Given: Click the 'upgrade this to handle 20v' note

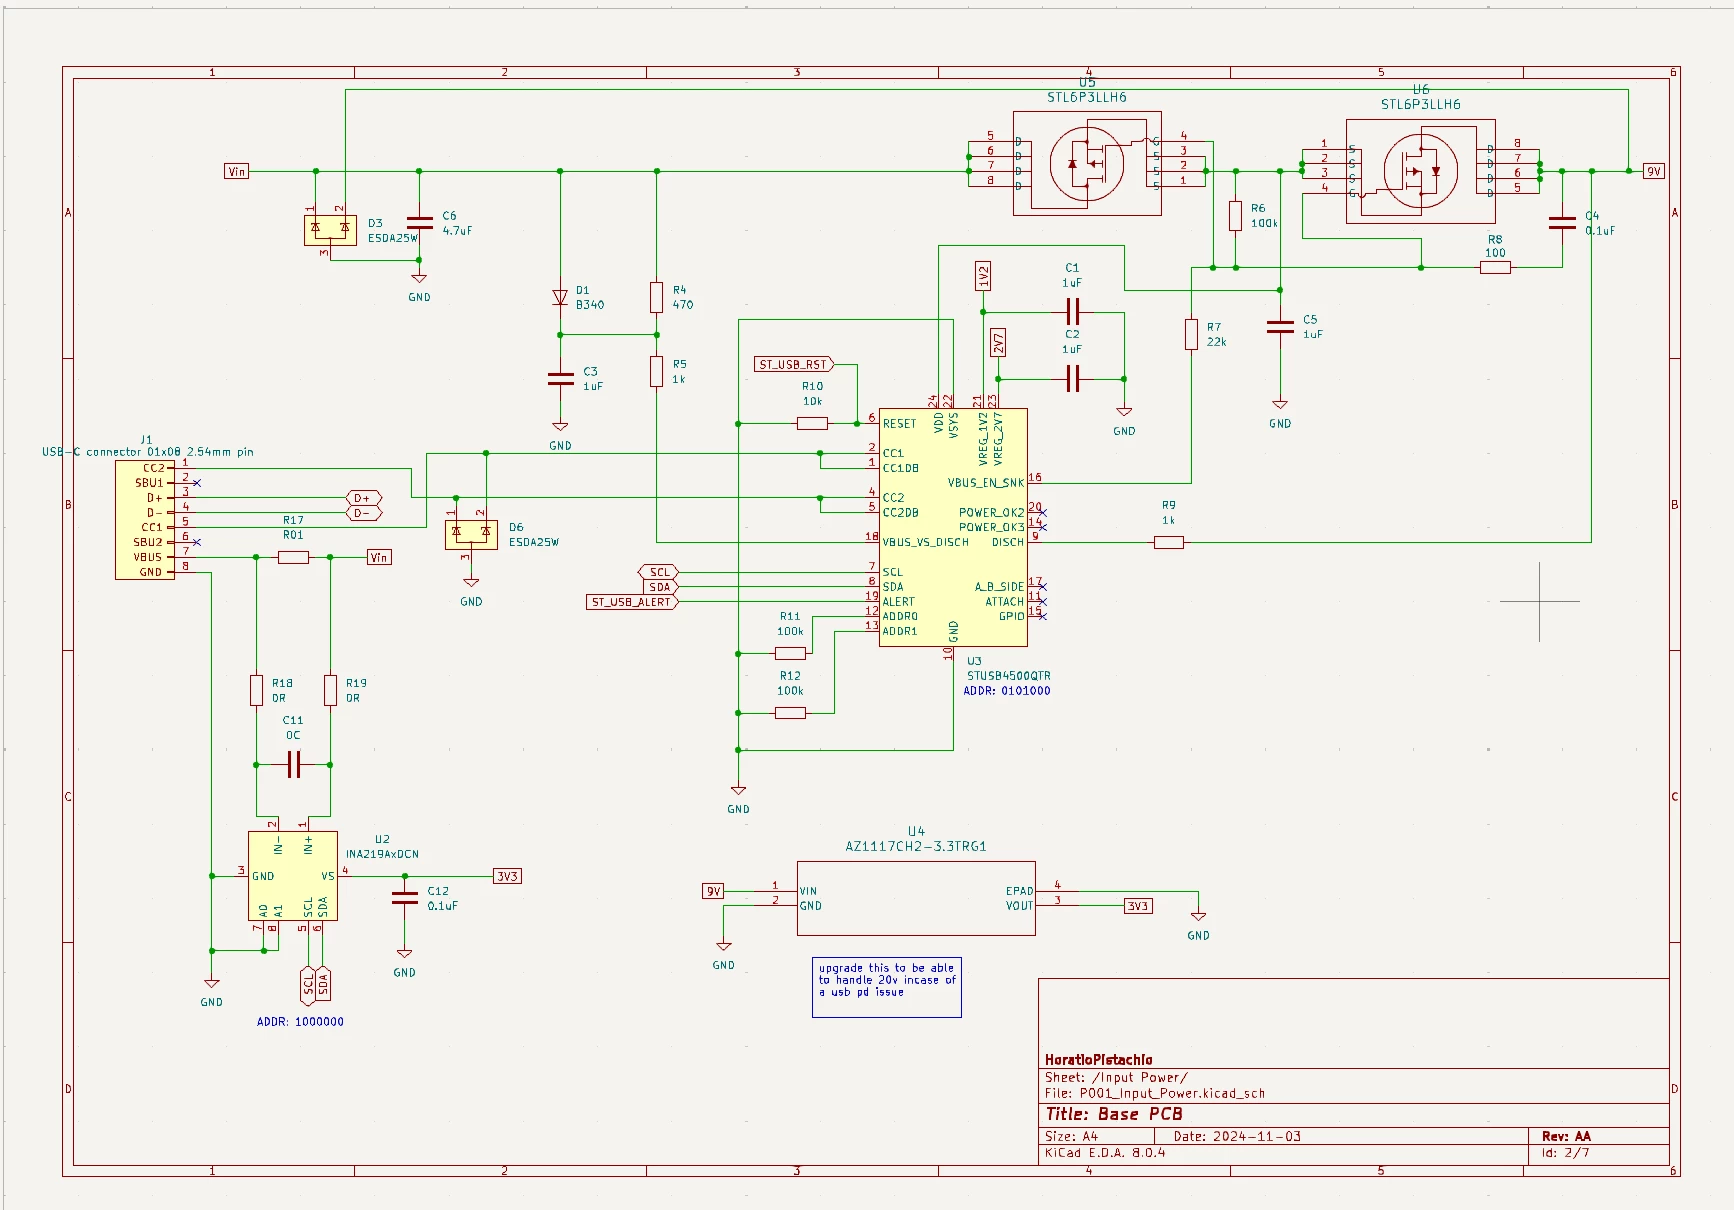Looking at the screenshot, I should (887, 987).
